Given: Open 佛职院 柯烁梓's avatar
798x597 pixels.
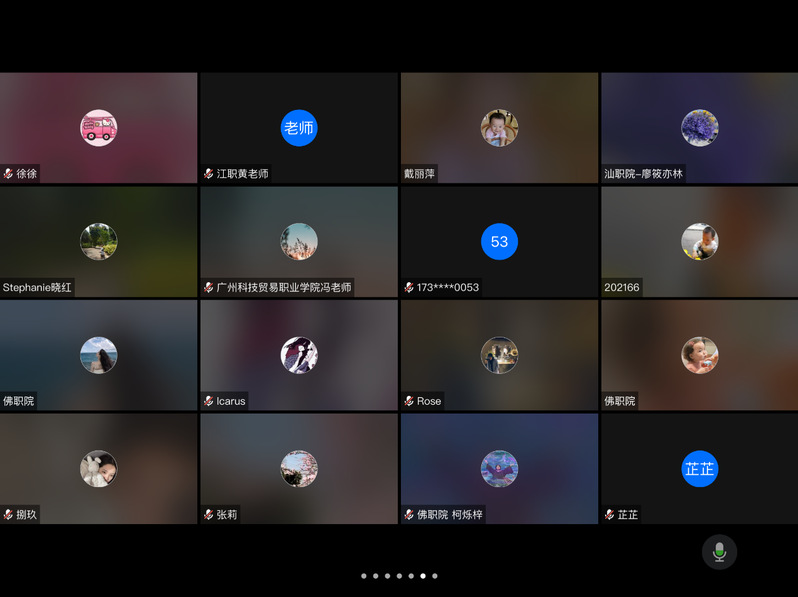Looking at the screenshot, I should coord(499,468).
